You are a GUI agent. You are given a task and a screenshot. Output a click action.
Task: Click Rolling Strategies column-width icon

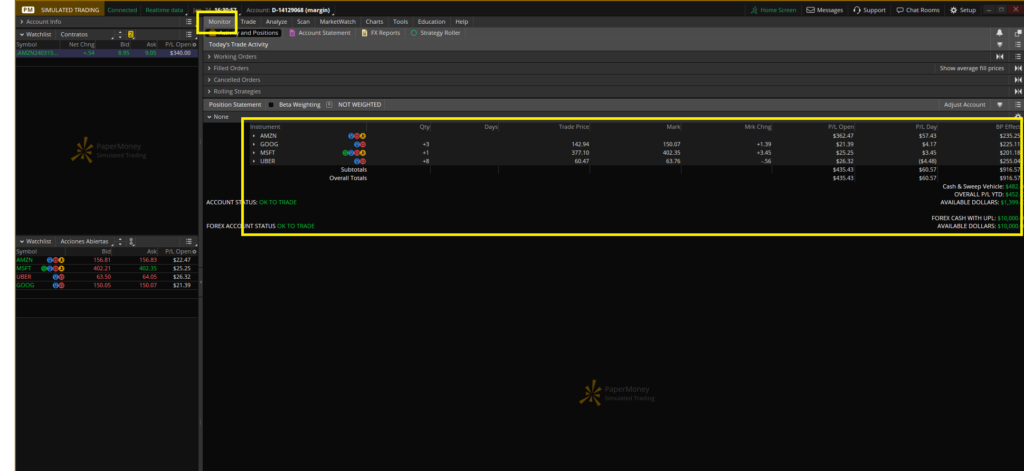(1017, 91)
